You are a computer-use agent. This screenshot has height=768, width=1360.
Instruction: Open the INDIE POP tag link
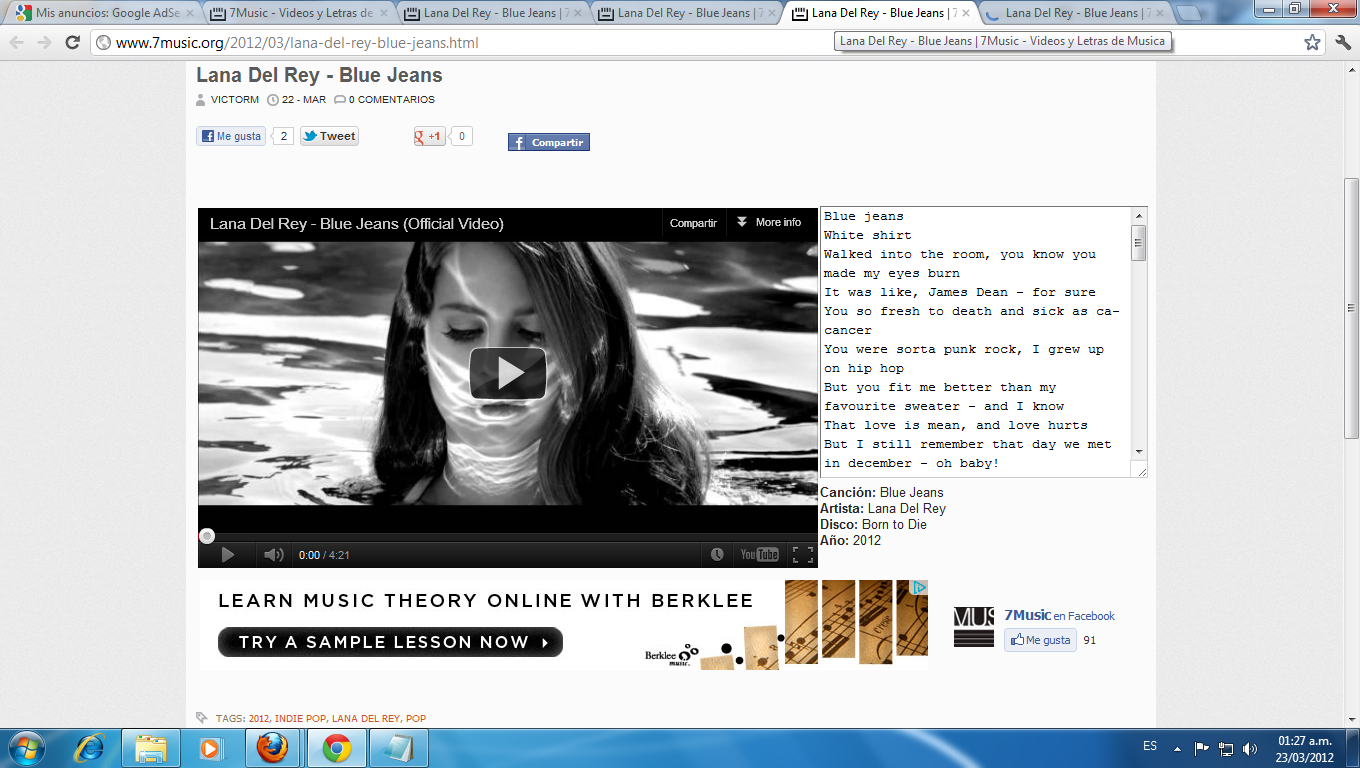300,719
